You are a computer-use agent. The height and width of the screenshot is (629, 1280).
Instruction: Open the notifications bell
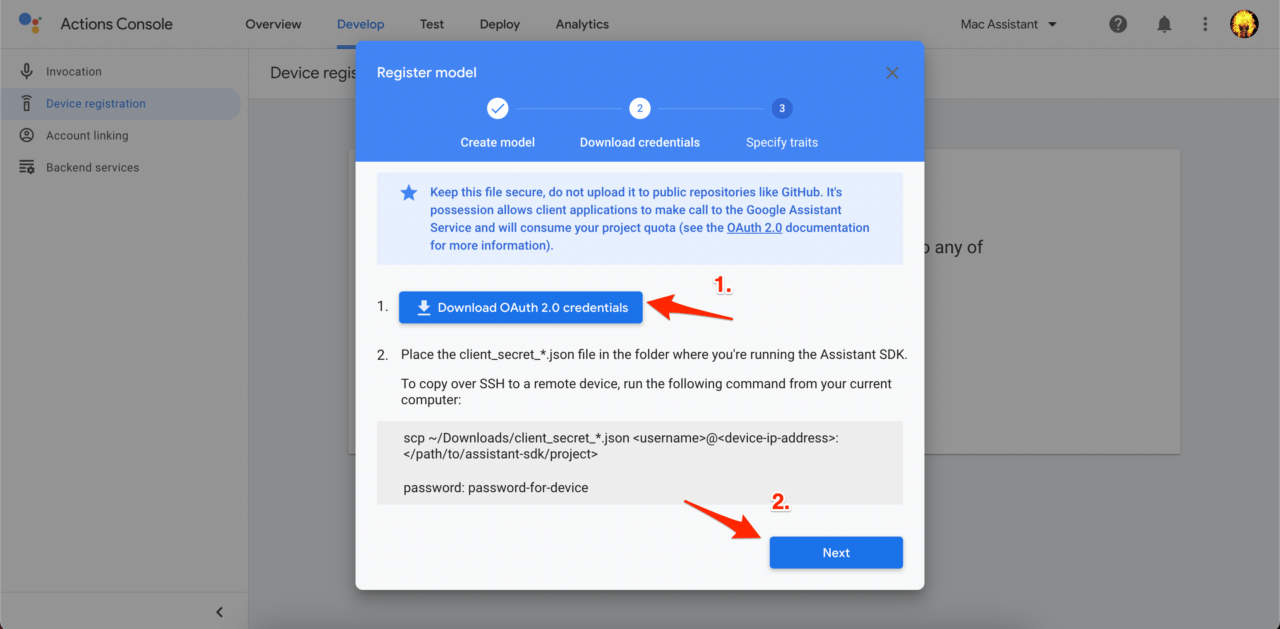[x=1164, y=23]
